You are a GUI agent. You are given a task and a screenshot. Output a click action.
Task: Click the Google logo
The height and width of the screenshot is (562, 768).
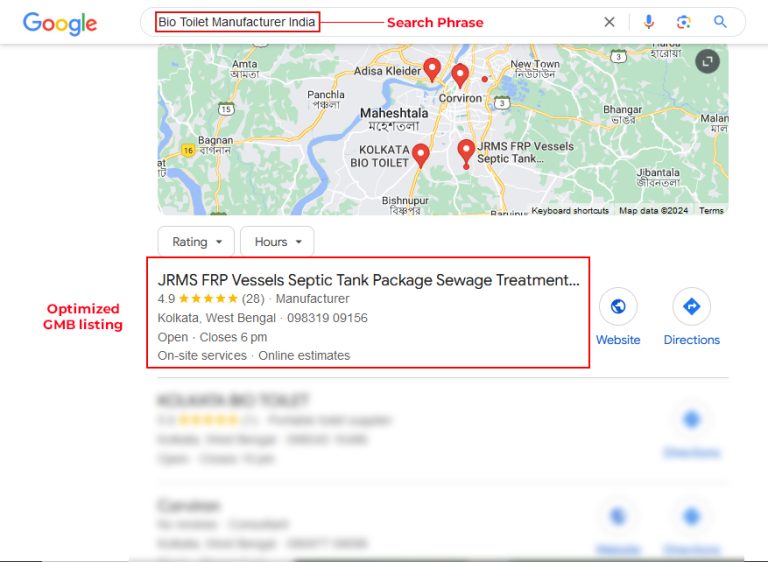point(60,23)
